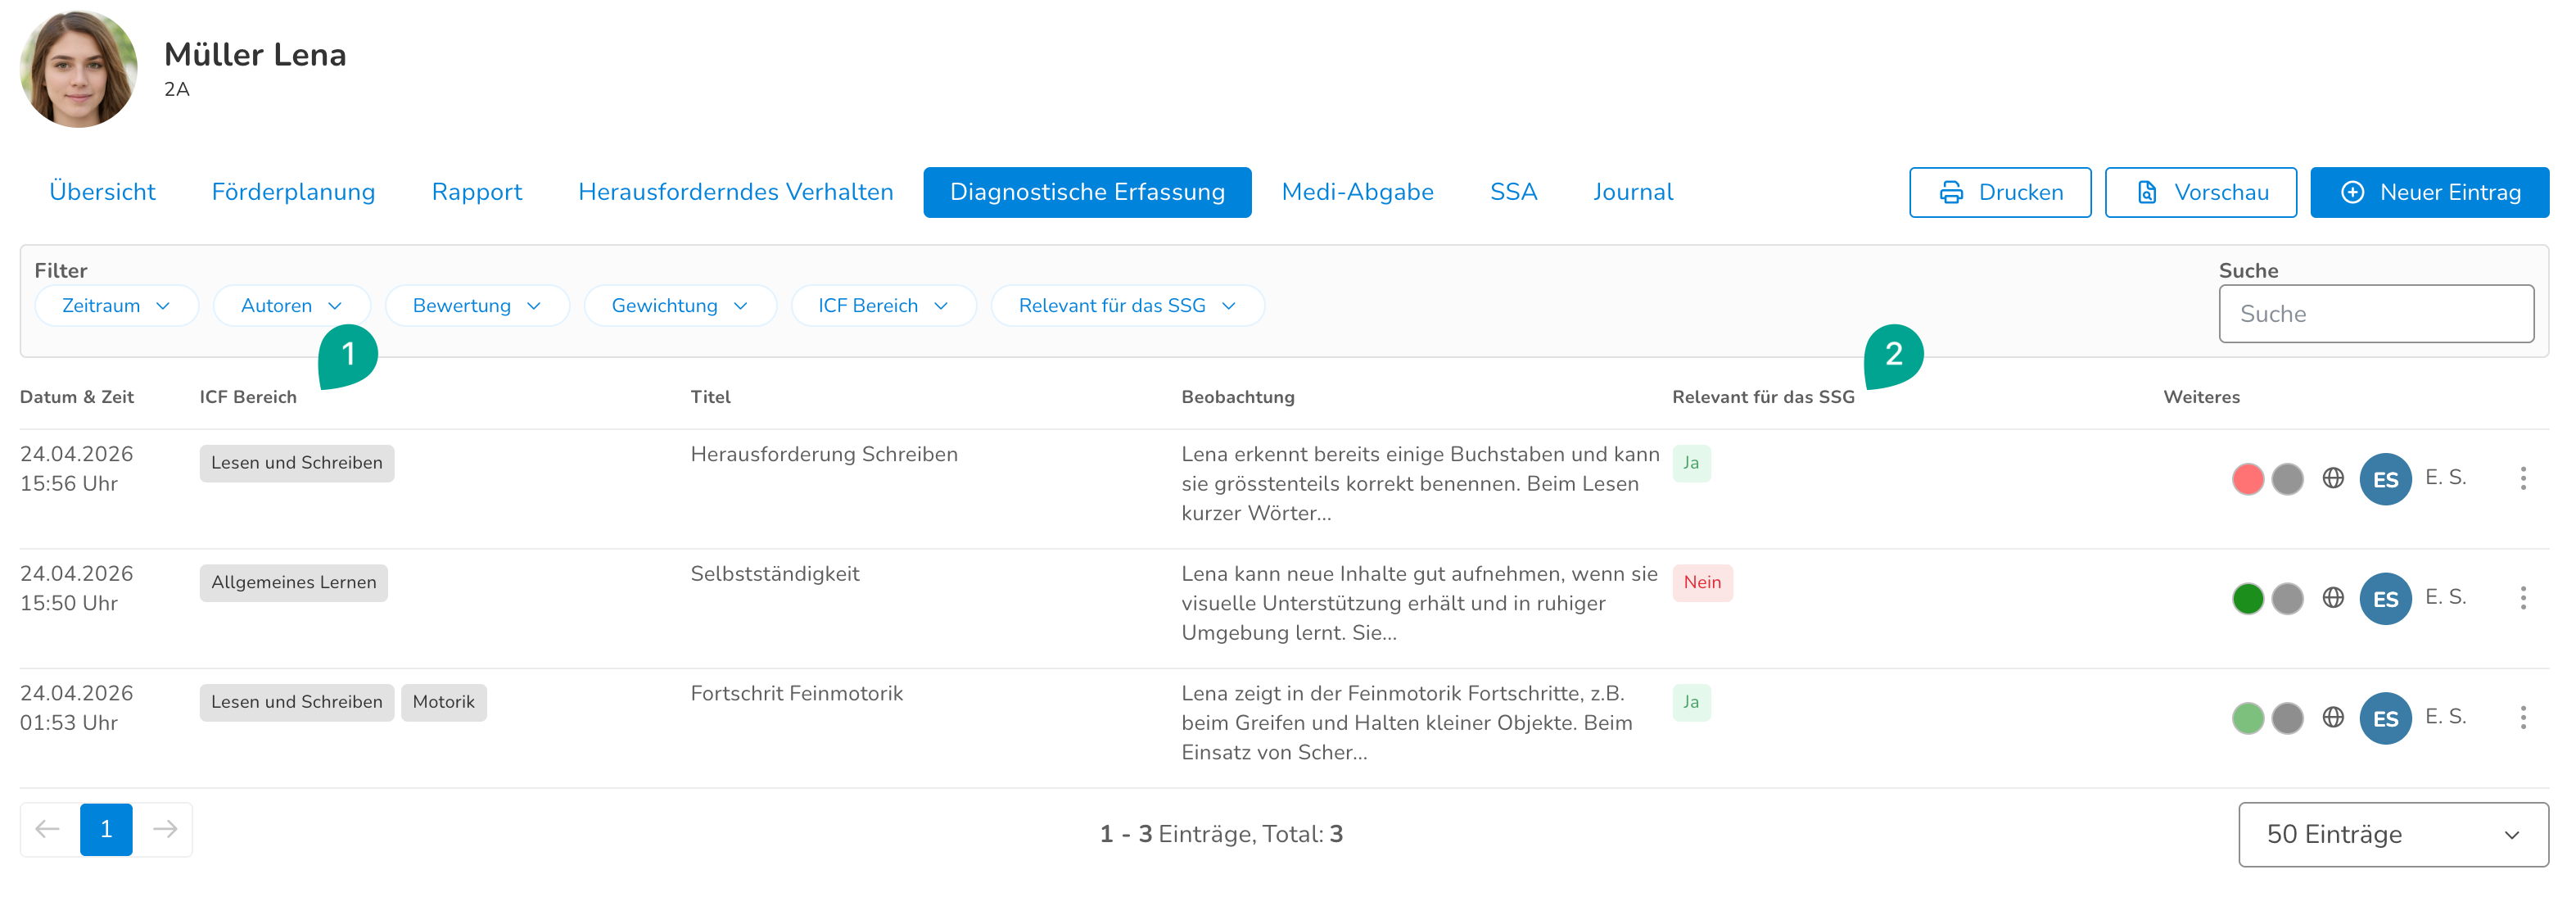The width and height of the screenshot is (2576, 906).
Task: Click the Drucken button
Action: (x=2000, y=192)
